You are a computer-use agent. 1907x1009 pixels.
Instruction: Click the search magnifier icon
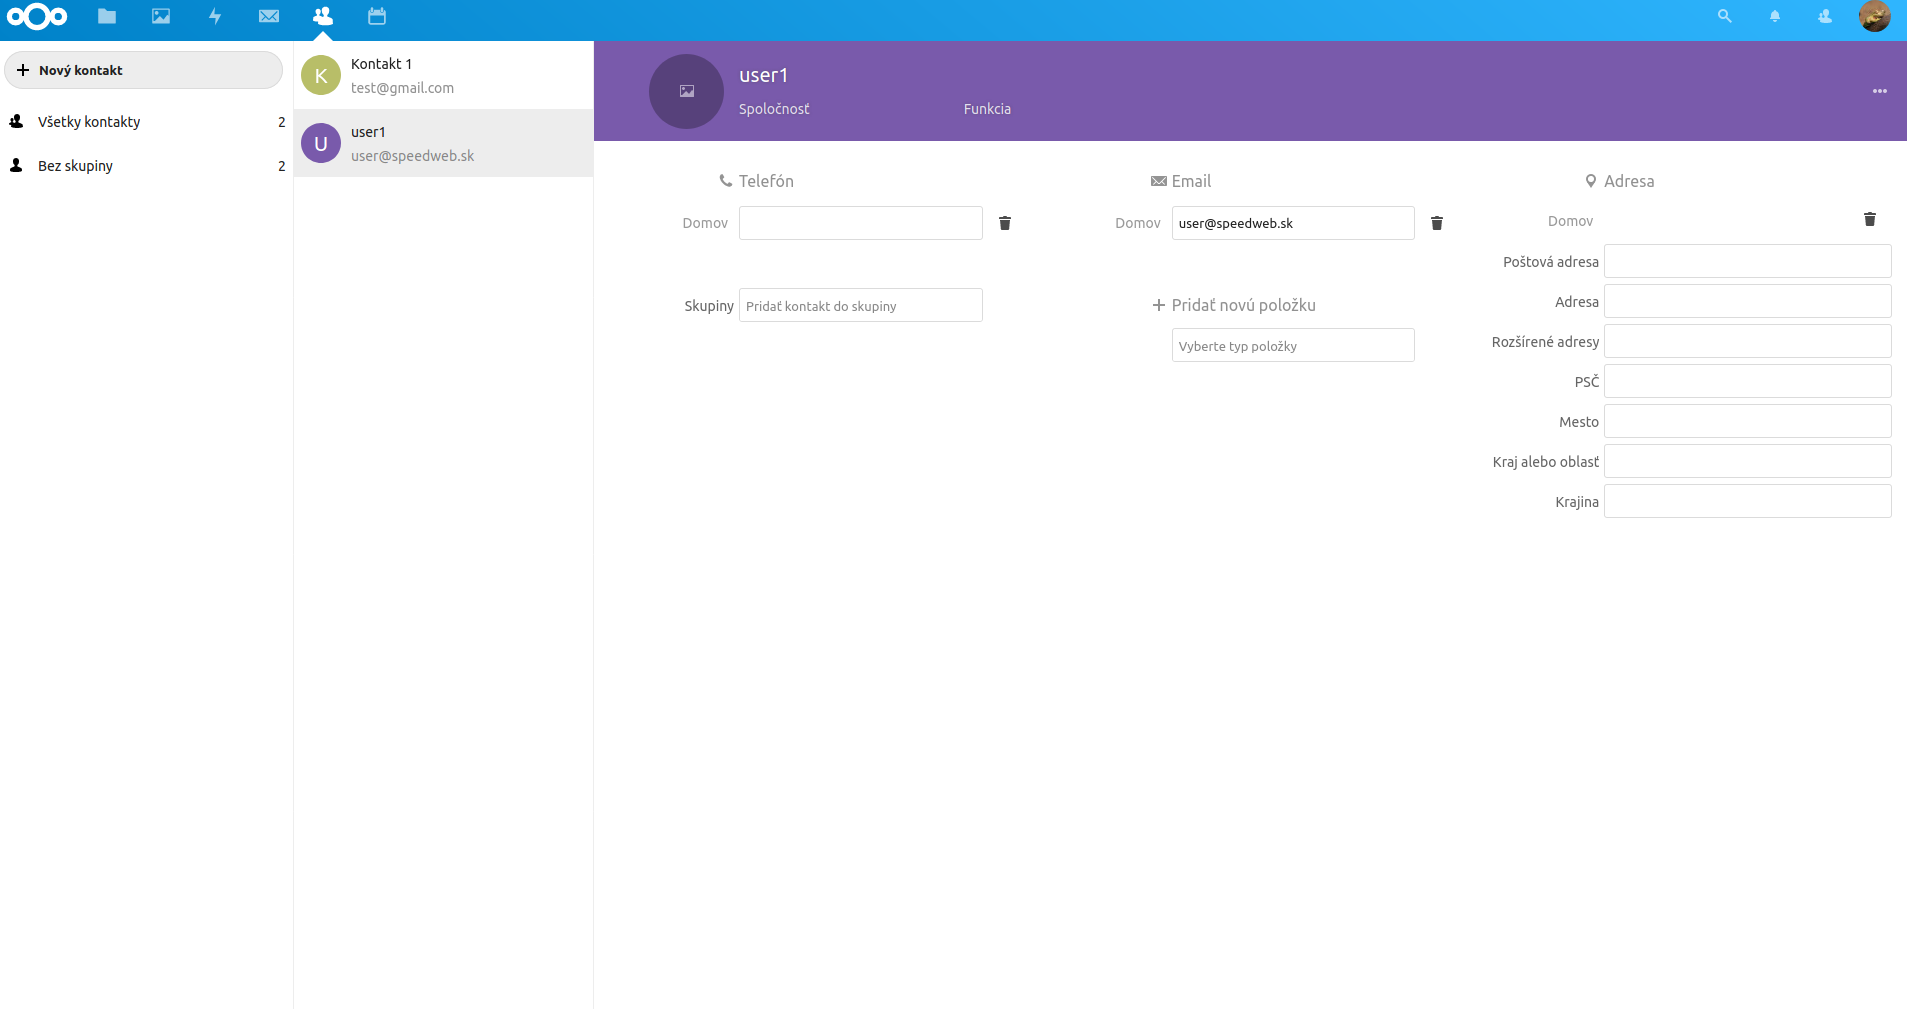click(x=1724, y=16)
